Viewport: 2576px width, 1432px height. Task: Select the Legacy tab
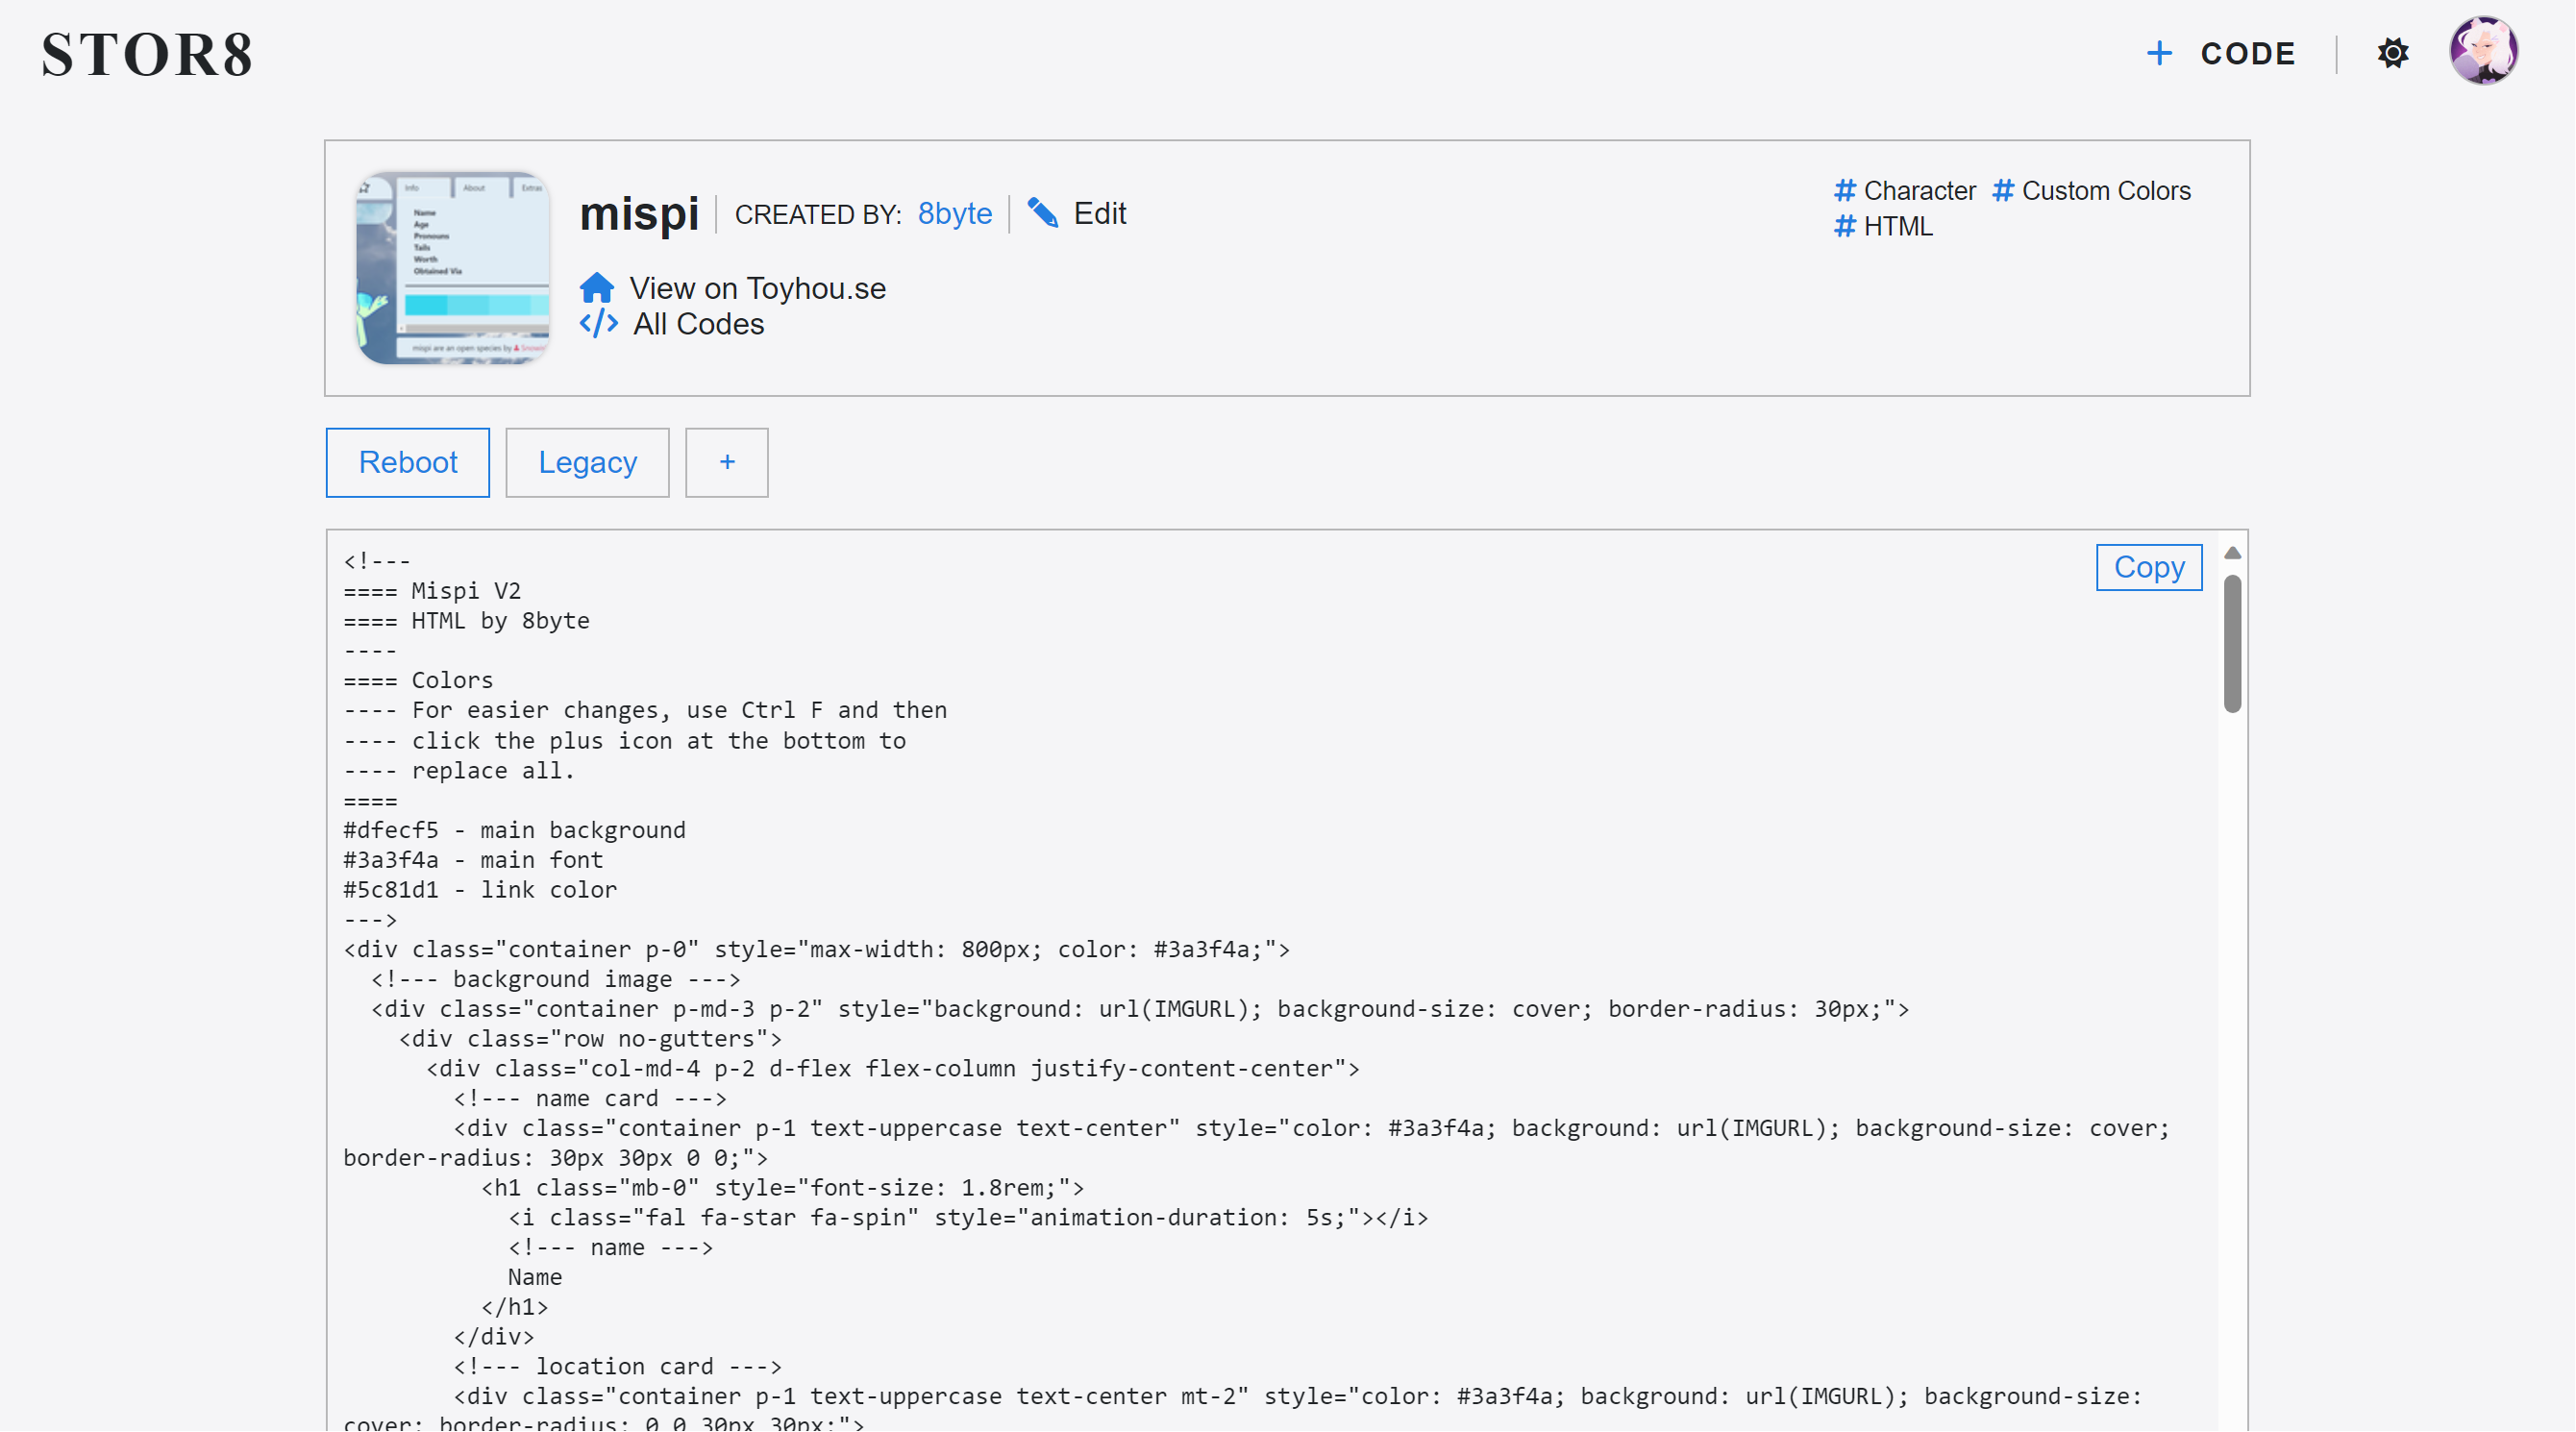(x=585, y=462)
